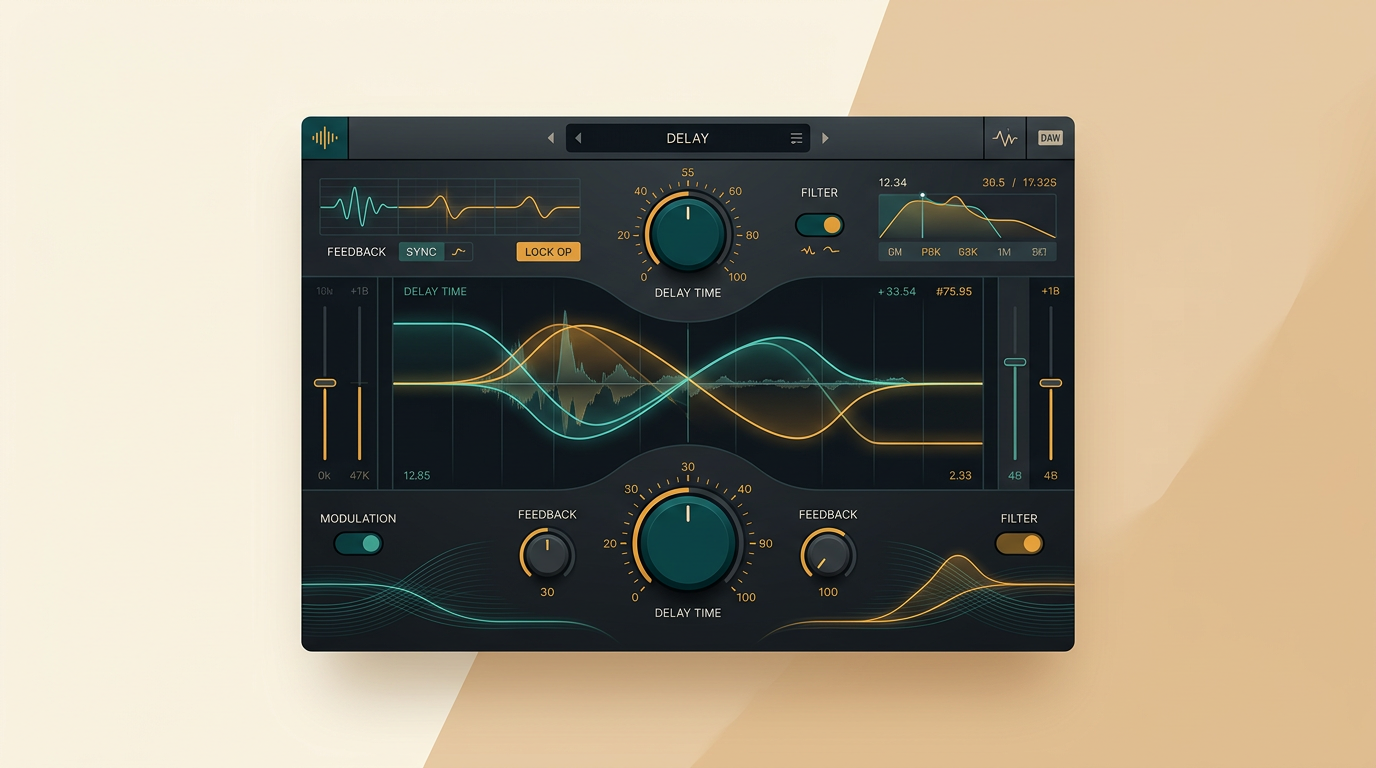Click the LOCK OP button
The width and height of the screenshot is (1376, 768).
coord(548,252)
